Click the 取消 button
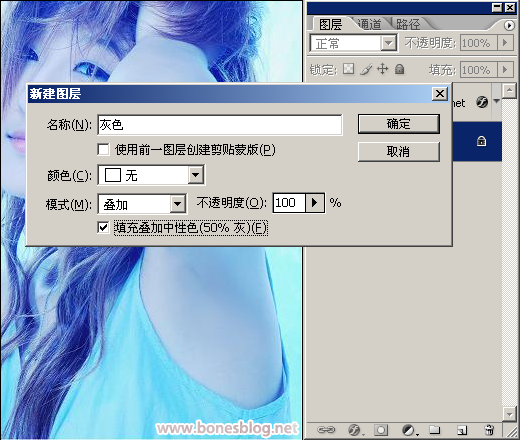 [x=399, y=152]
